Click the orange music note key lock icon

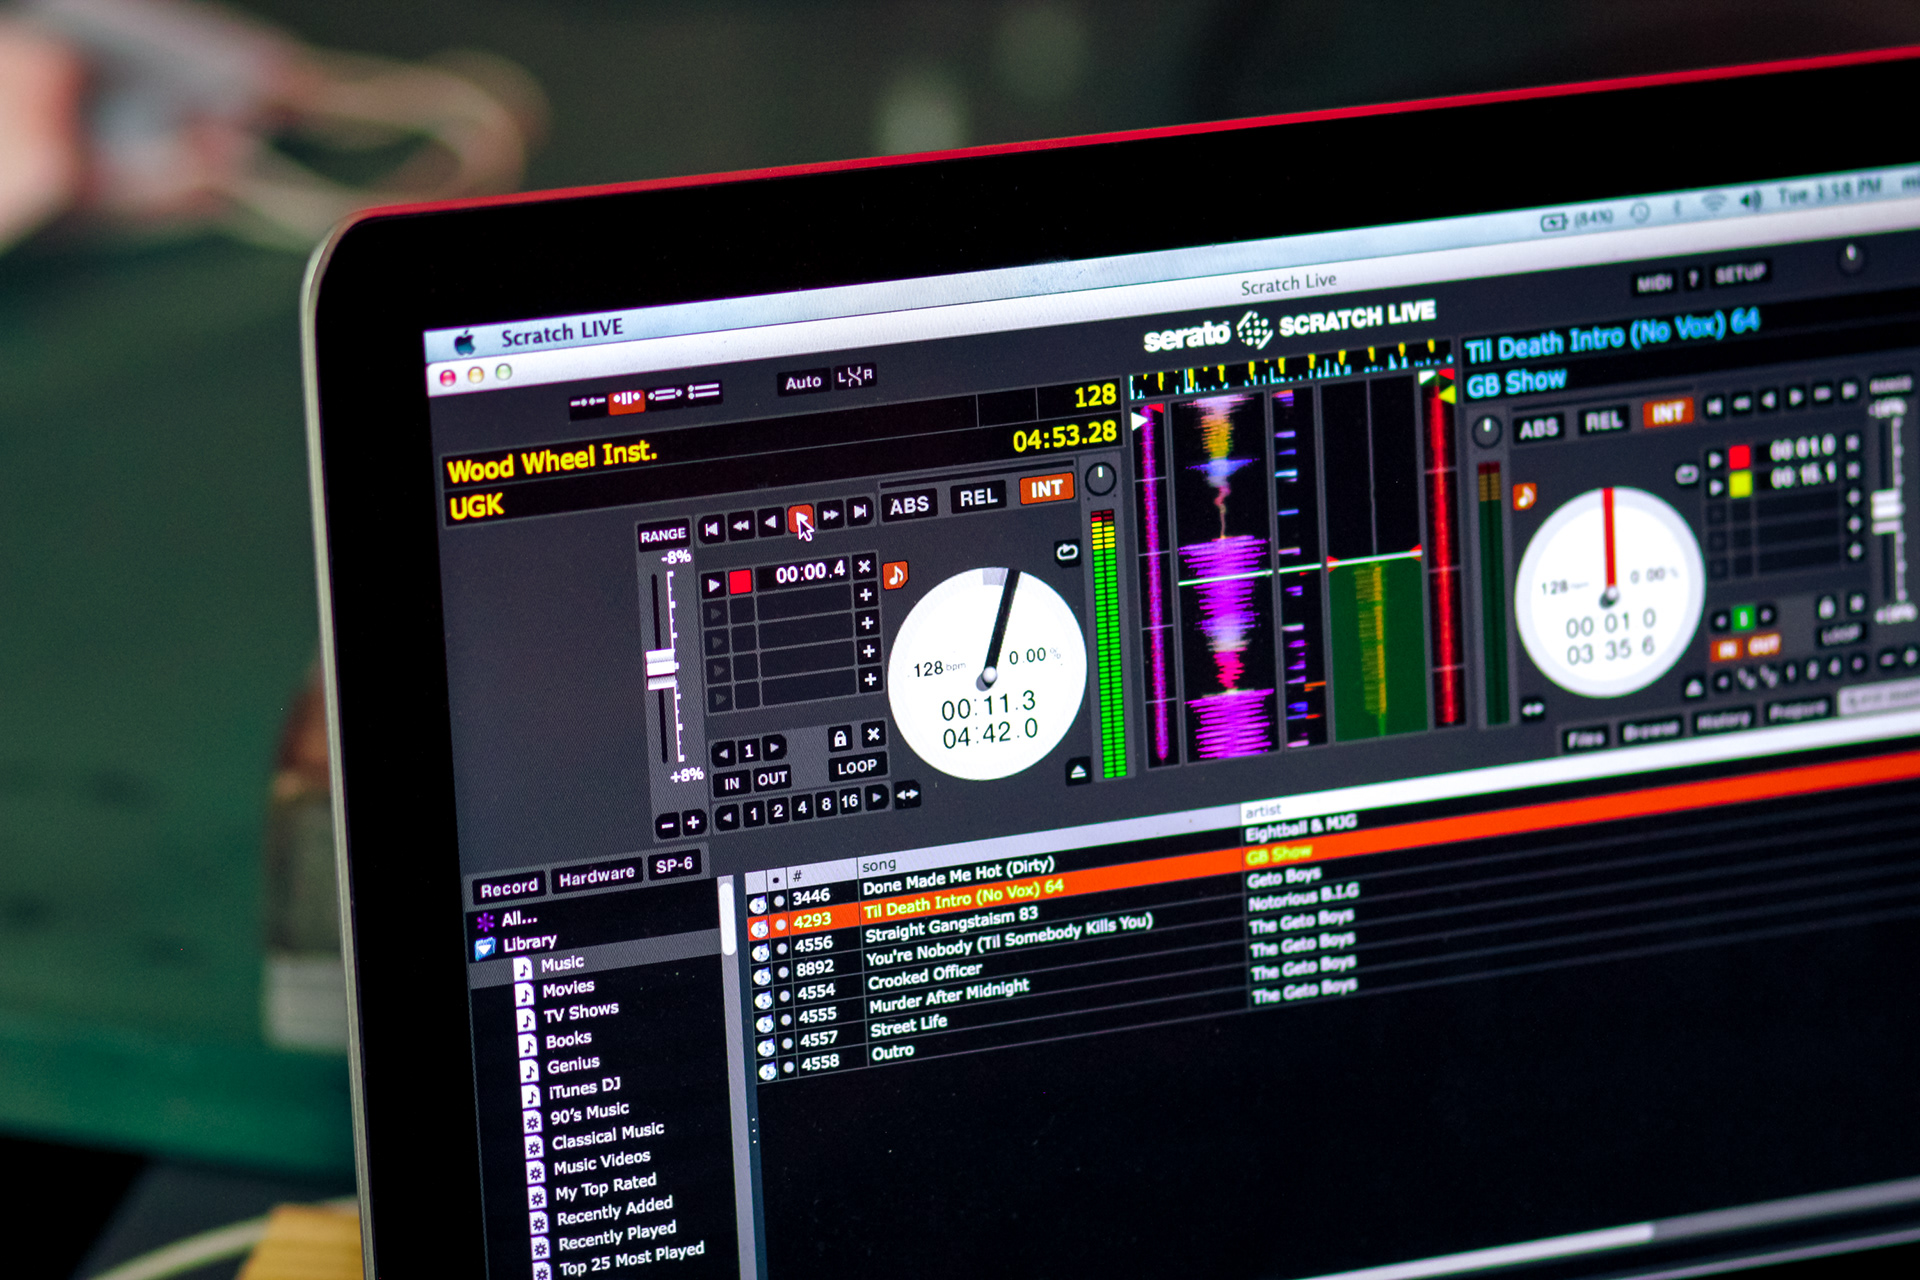tap(895, 575)
